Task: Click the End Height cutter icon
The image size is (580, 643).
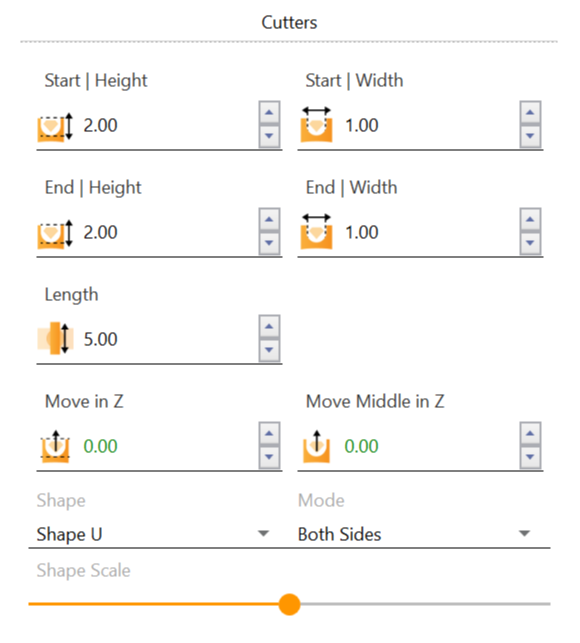Action: tap(55, 234)
